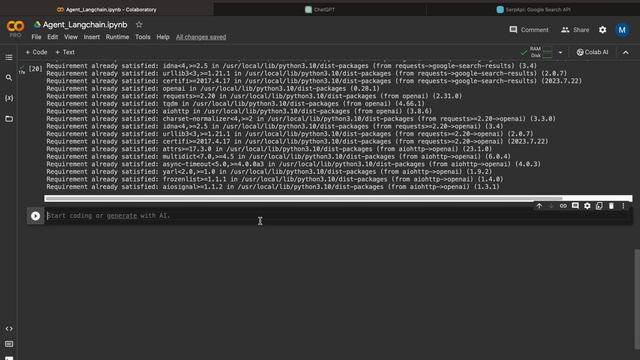The image size is (640, 360).
Task: Open the command palette icon
Action: (9, 344)
